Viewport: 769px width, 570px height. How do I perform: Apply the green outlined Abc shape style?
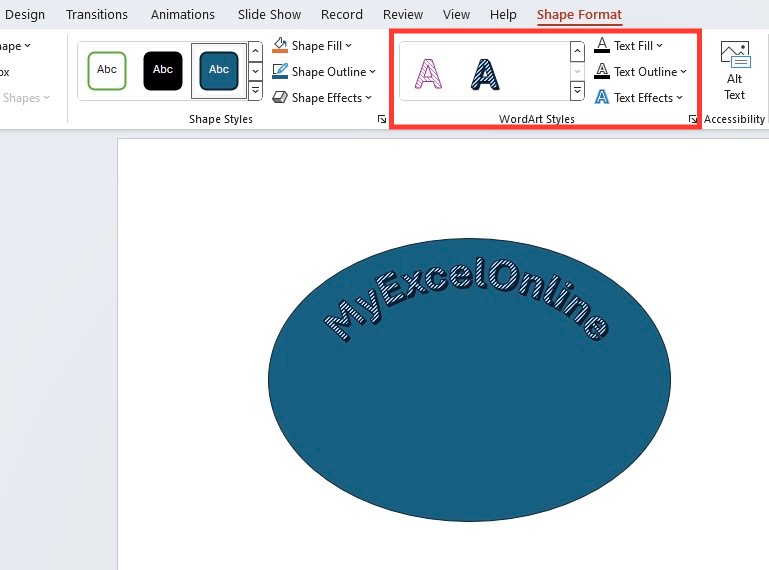pos(107,71)
